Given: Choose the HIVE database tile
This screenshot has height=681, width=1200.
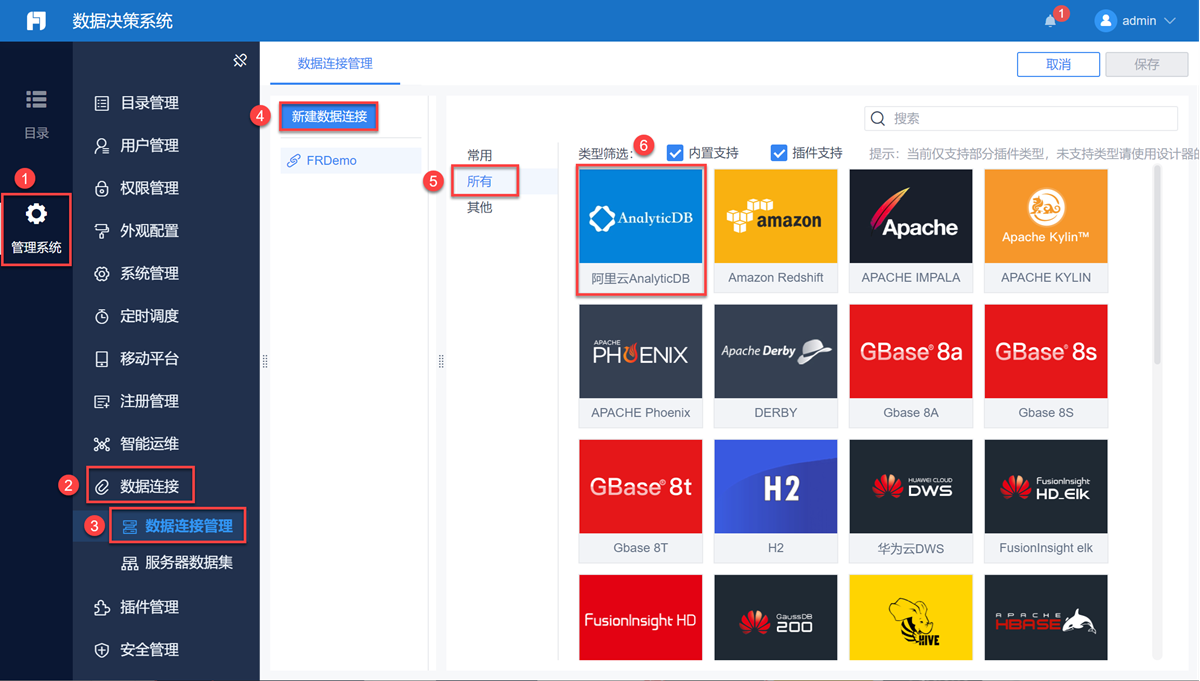Looking at the screenshot, I should point(911,618).
